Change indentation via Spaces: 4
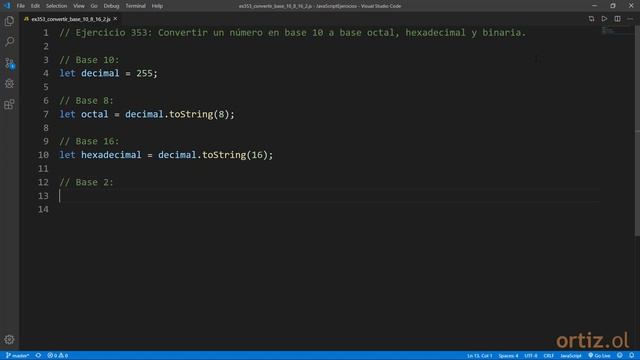The width and height of the screenshot is (640, 360). coord(508,356)
